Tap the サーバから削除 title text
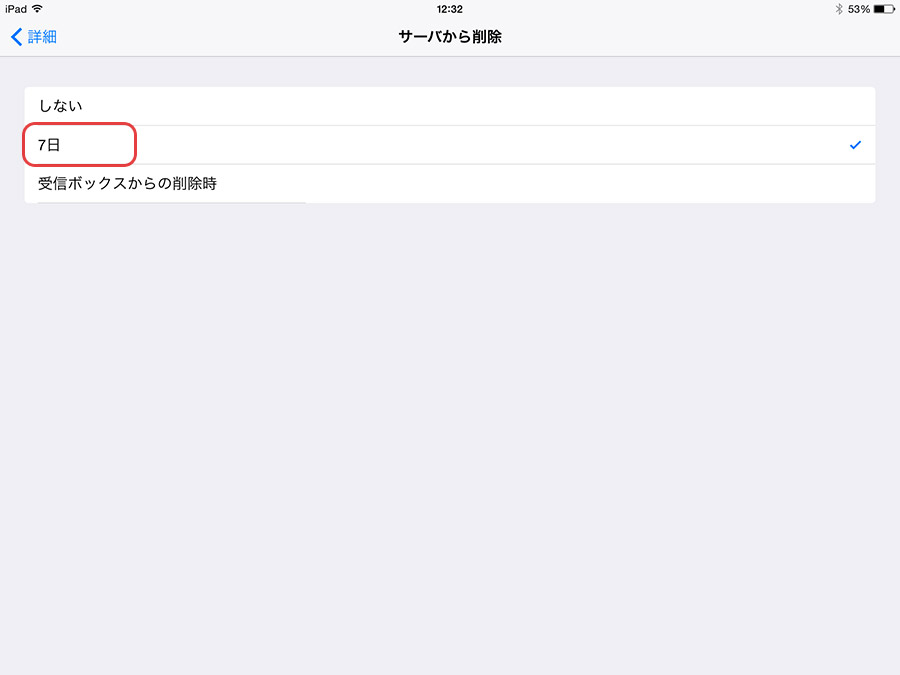The image size is (900, 675). [x=450, y=37]
